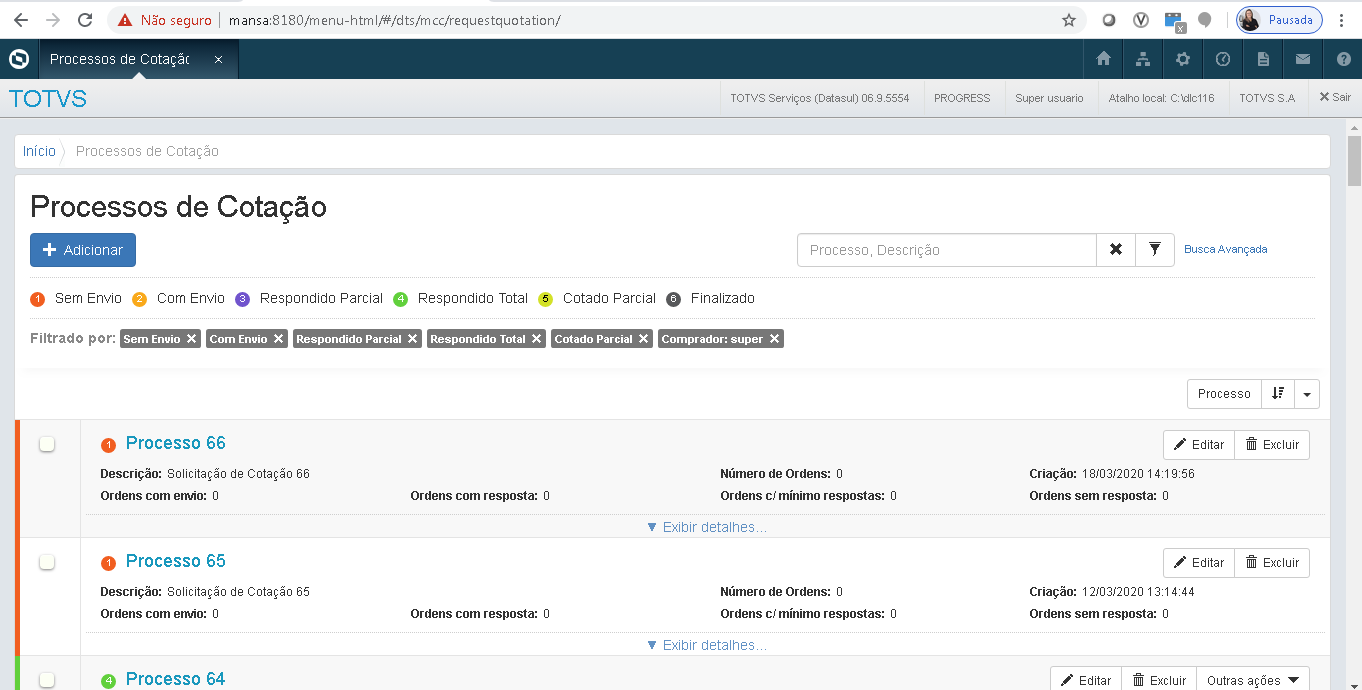
Task: Remove the 'Cotado Parcial' filter tag
Action: click(x=643, y=339)
